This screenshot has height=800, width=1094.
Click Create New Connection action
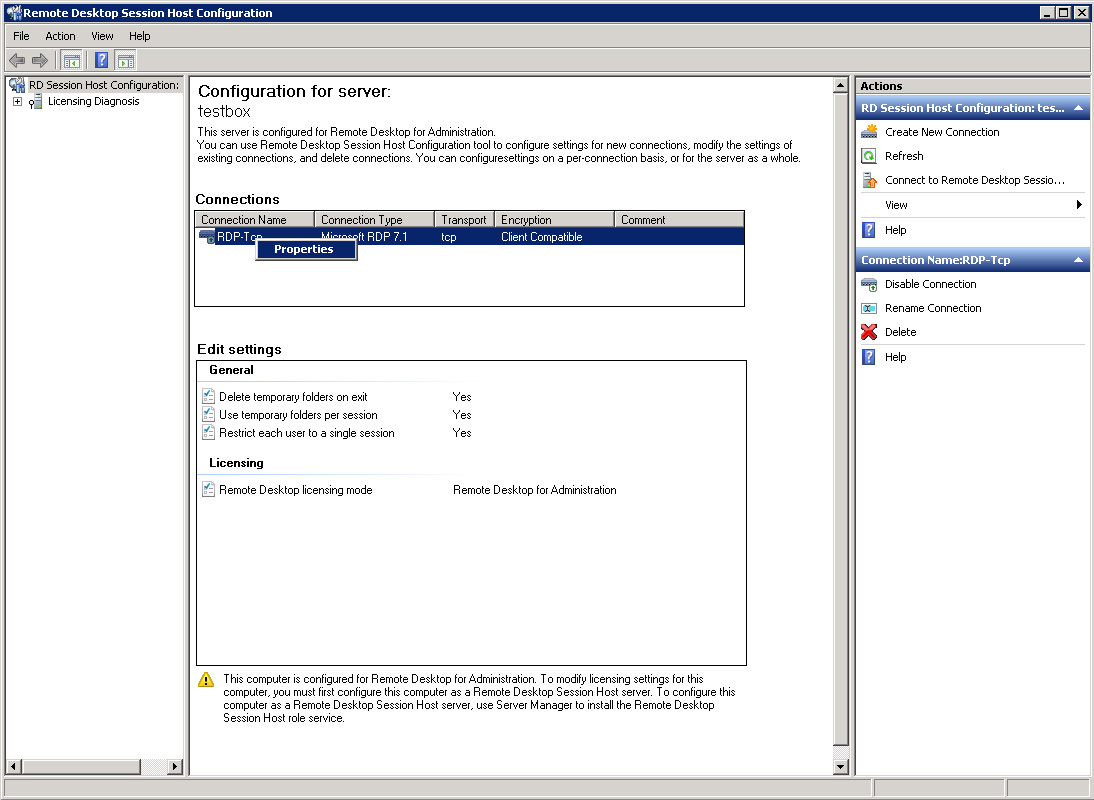(x=942, y=132)
